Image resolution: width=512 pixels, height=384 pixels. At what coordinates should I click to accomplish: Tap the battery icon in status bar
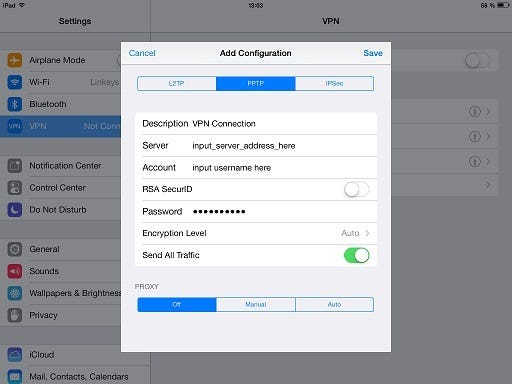(x=503, y=5)
